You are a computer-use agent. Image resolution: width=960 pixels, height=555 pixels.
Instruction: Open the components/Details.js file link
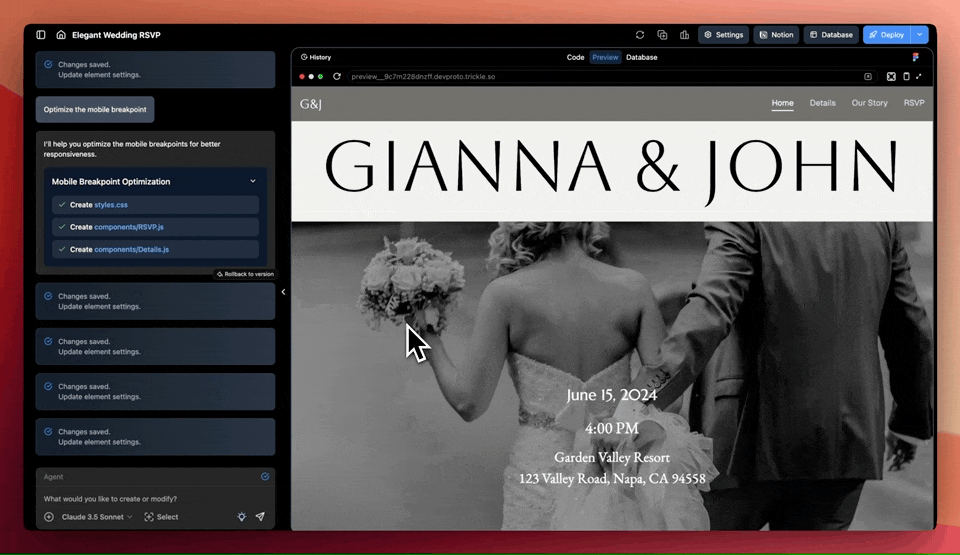(x=132, y=249)
